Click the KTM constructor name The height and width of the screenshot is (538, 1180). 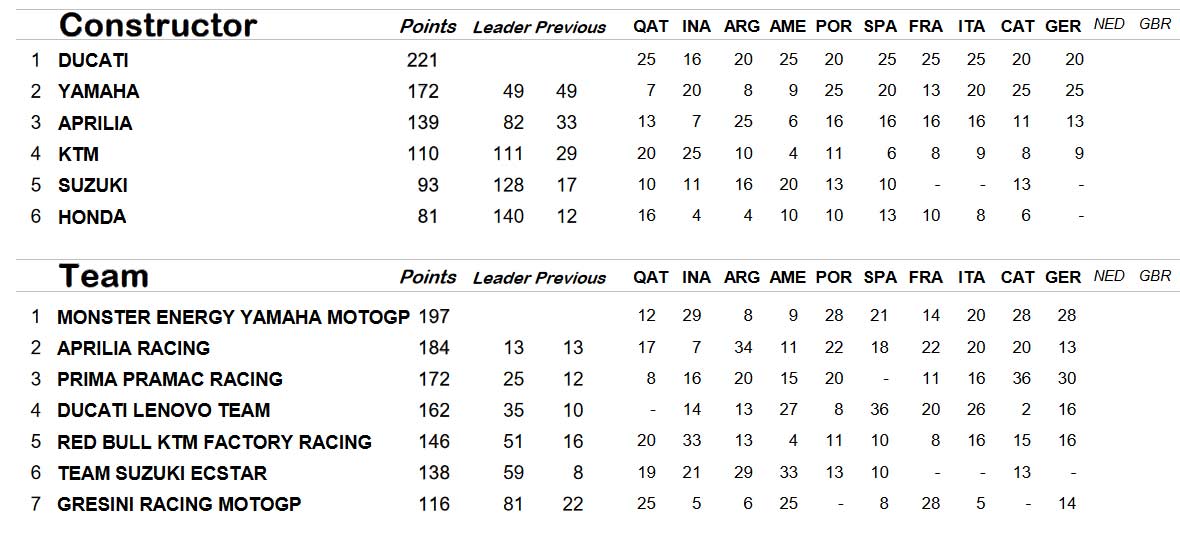[x=78, y=154]
